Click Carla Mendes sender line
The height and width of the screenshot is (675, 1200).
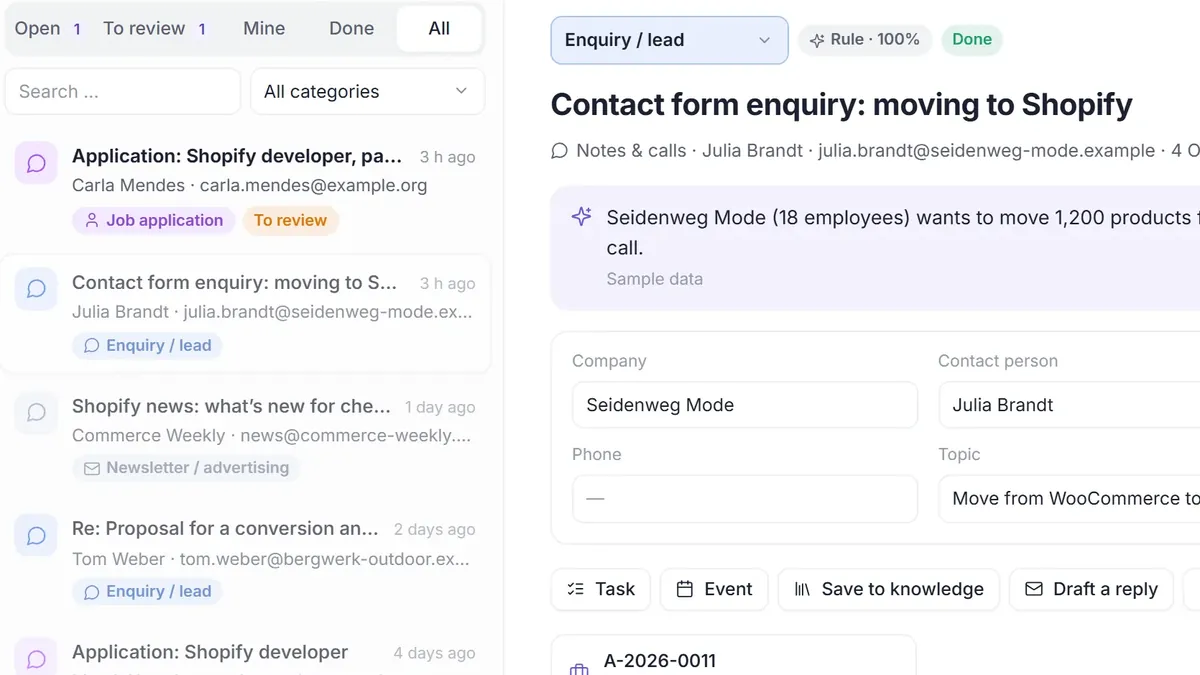[249, 185]
